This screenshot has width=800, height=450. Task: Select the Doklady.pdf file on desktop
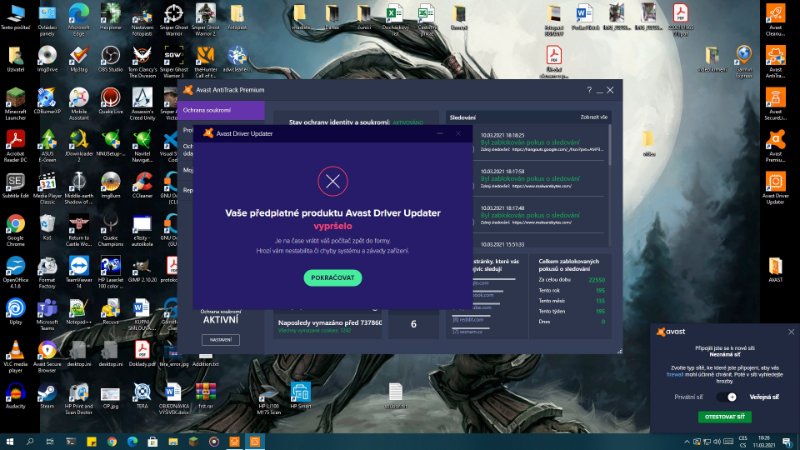coord(142,354)
